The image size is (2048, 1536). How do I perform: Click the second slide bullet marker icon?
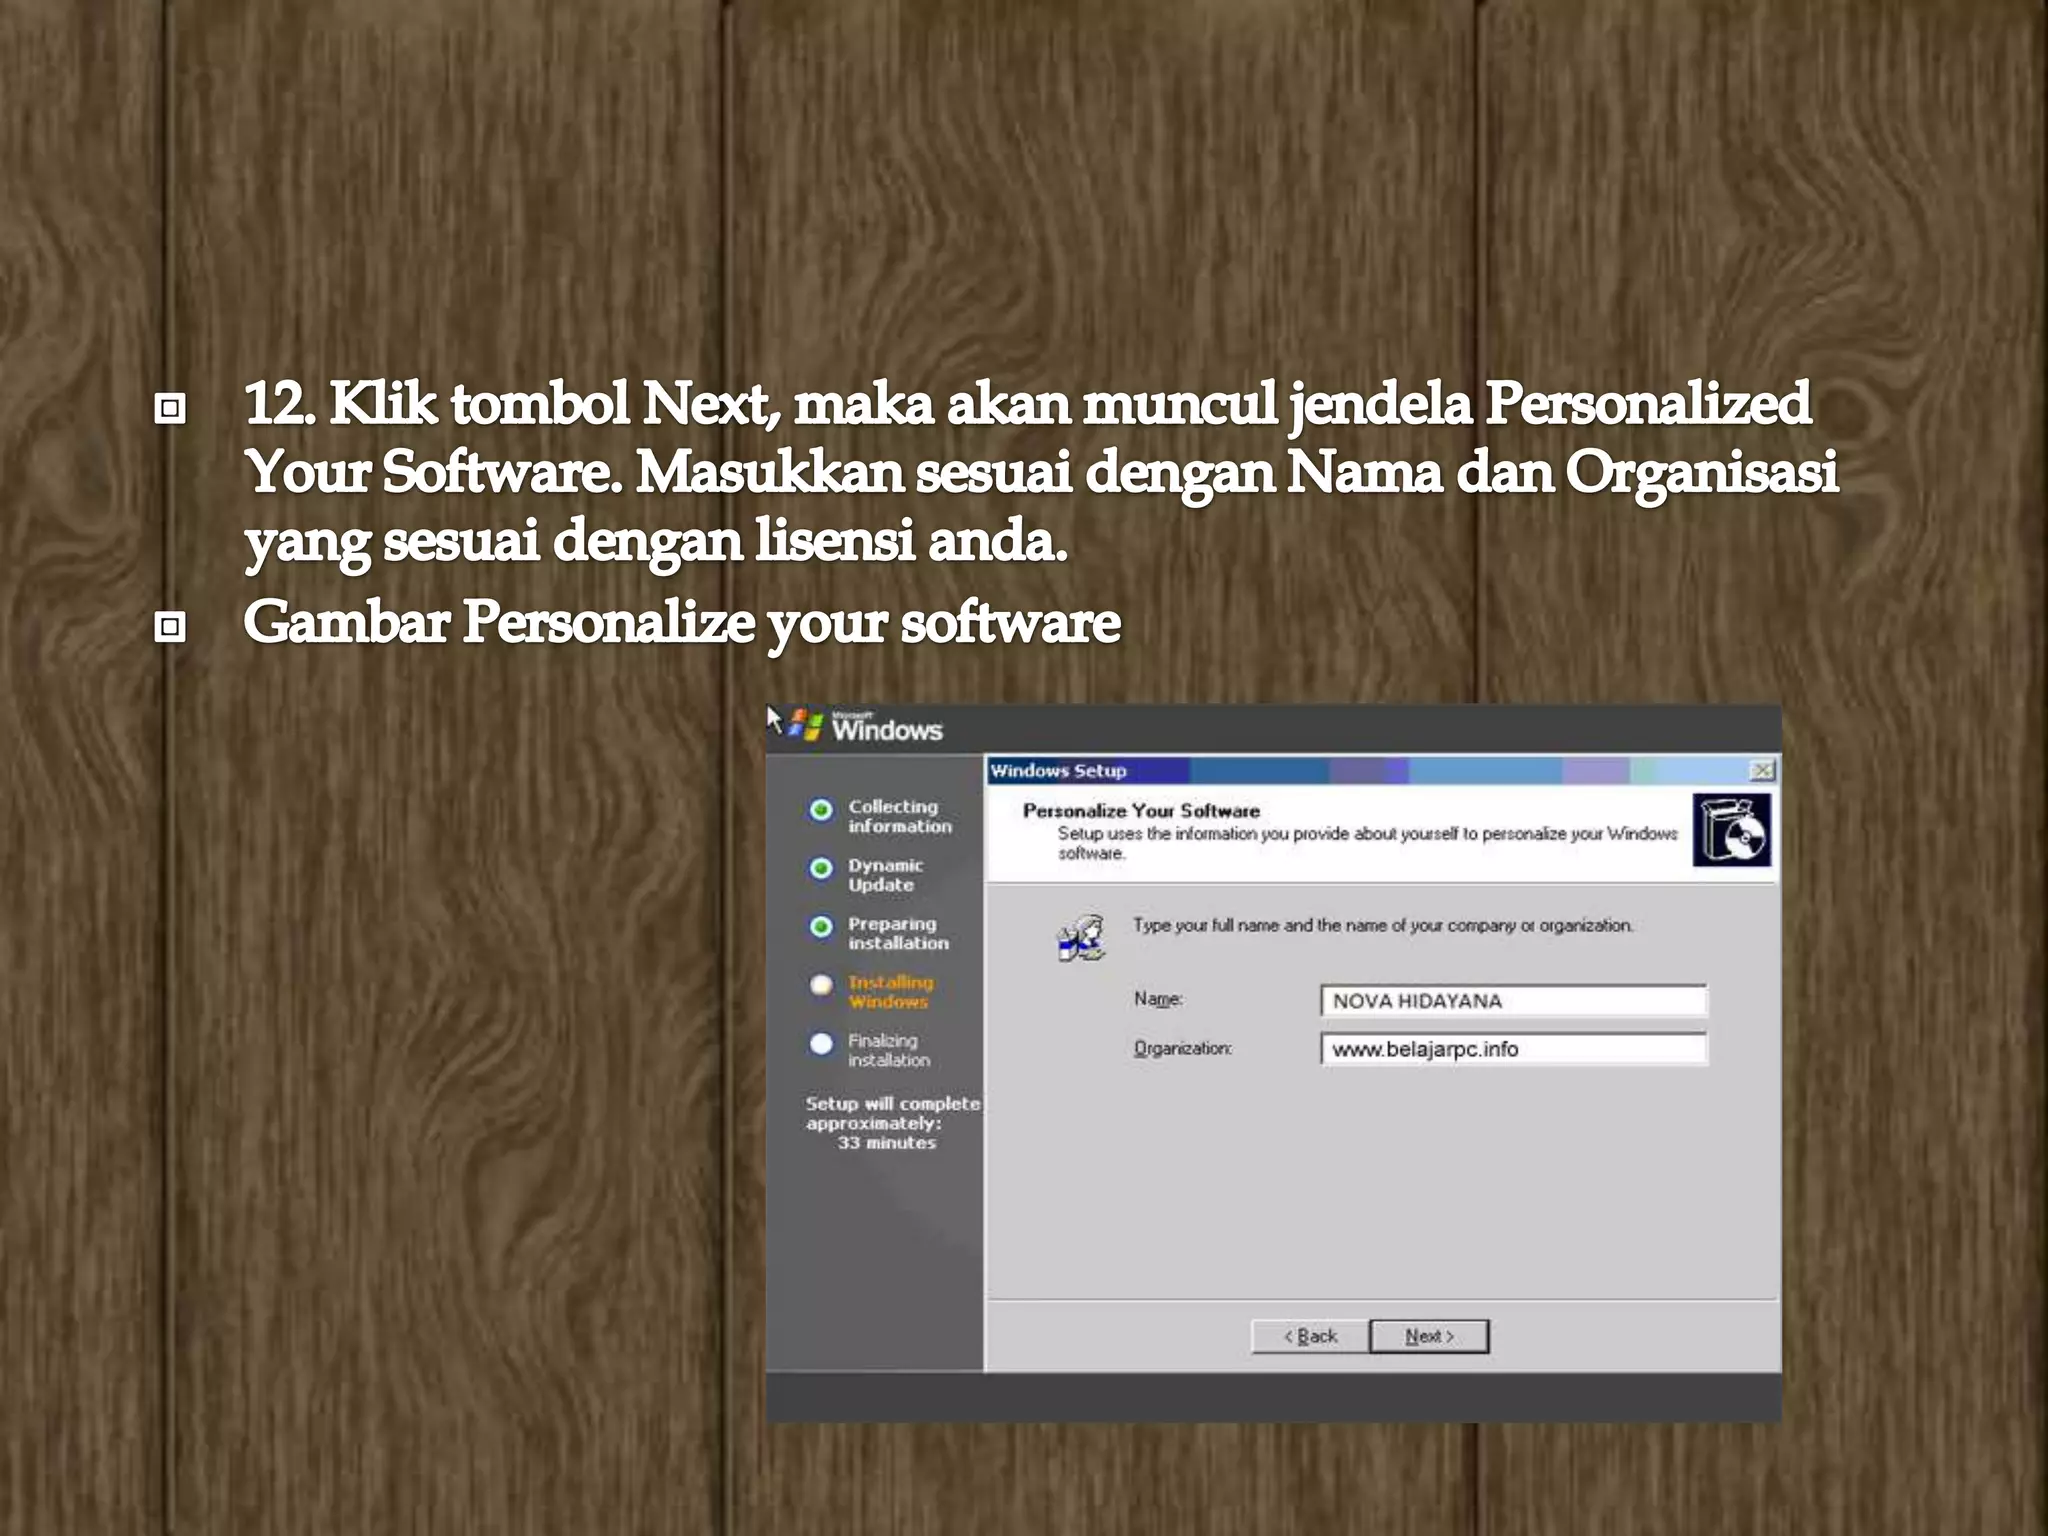point(171,627)
